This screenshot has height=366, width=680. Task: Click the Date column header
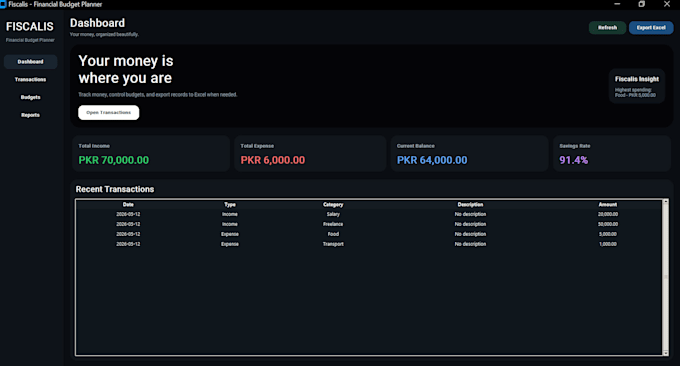(x=128, y=204)
